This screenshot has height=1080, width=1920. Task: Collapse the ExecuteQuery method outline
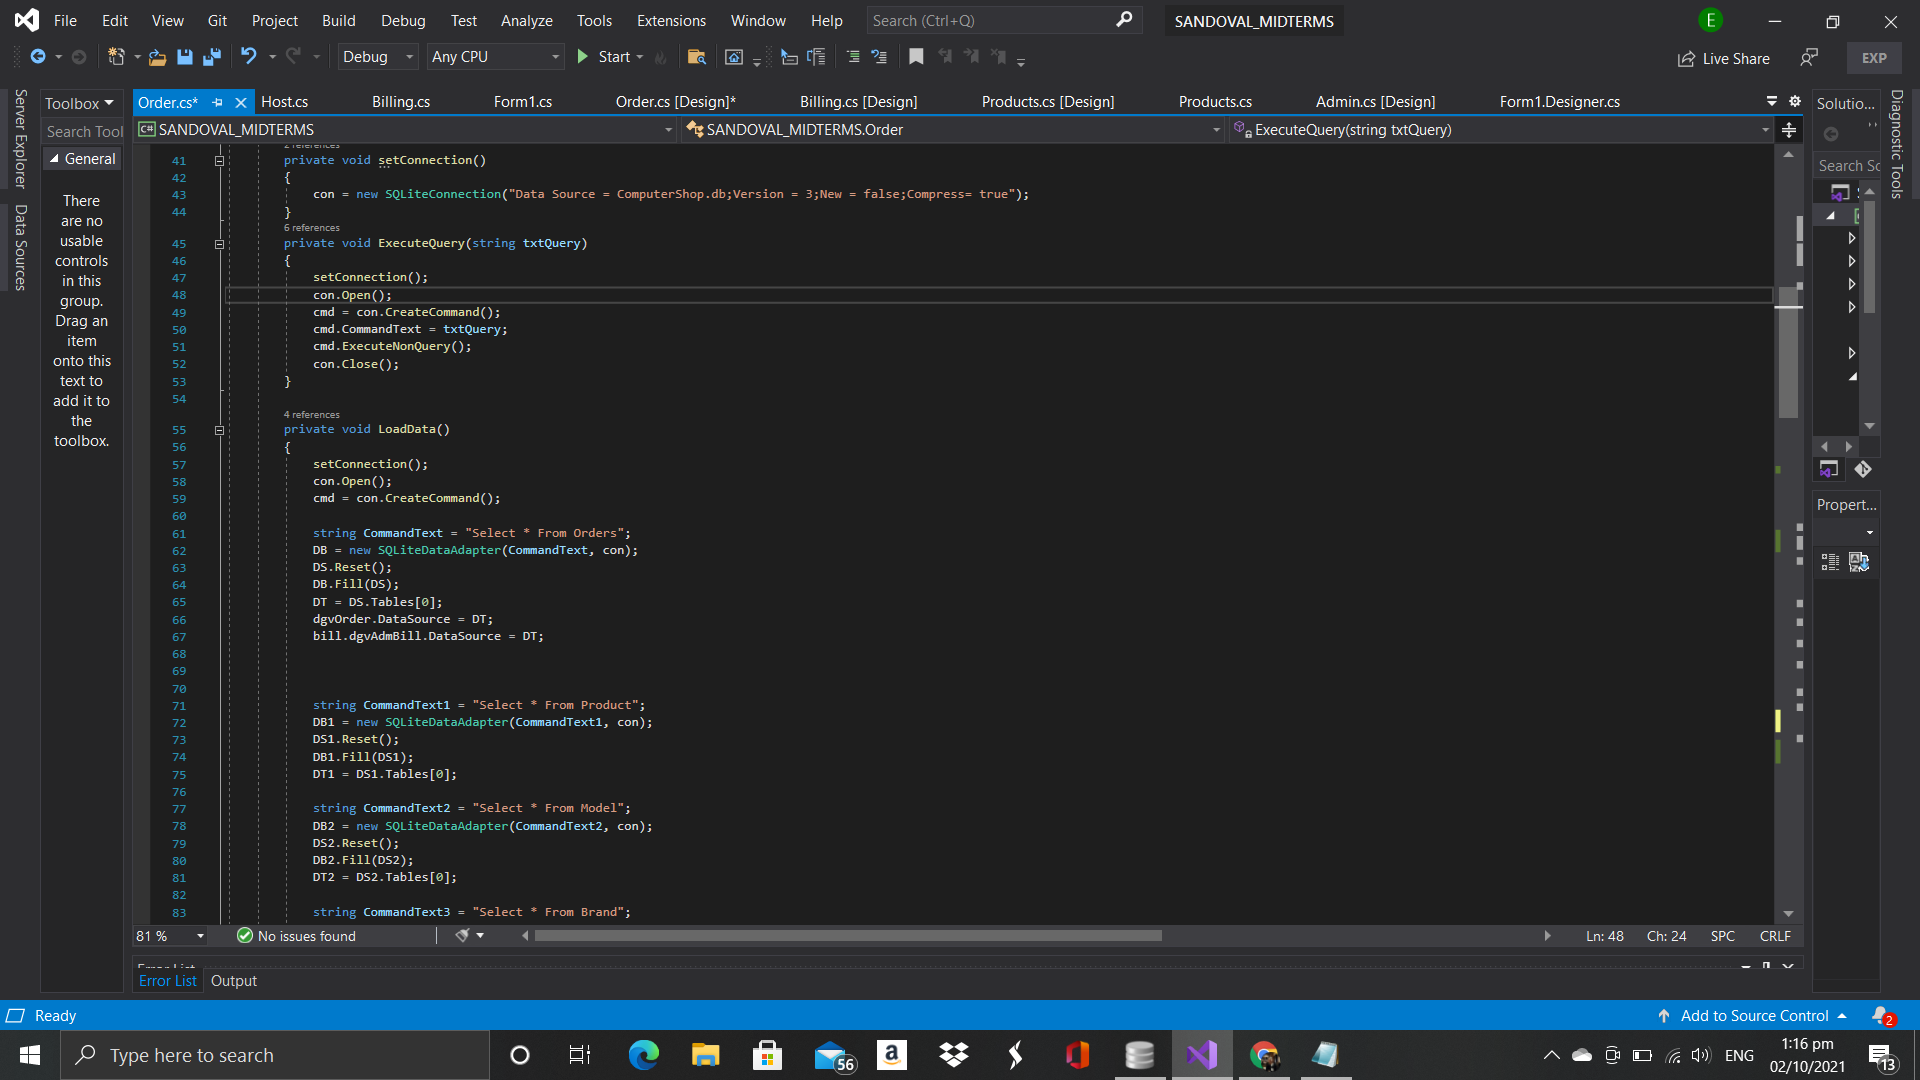(x=219, y=243)
